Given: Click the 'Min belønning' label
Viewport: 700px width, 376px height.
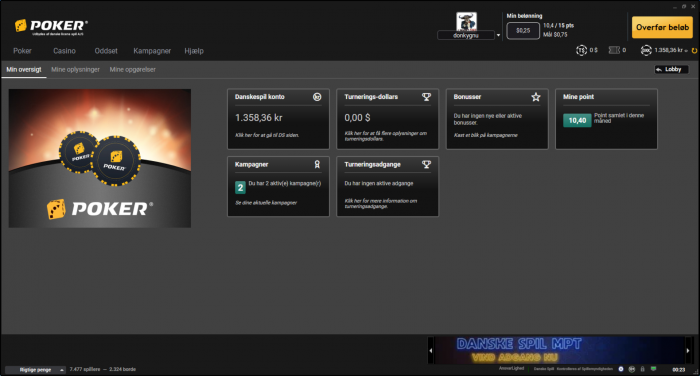Looking at the screenshot, I should click(x=524, y=16).
